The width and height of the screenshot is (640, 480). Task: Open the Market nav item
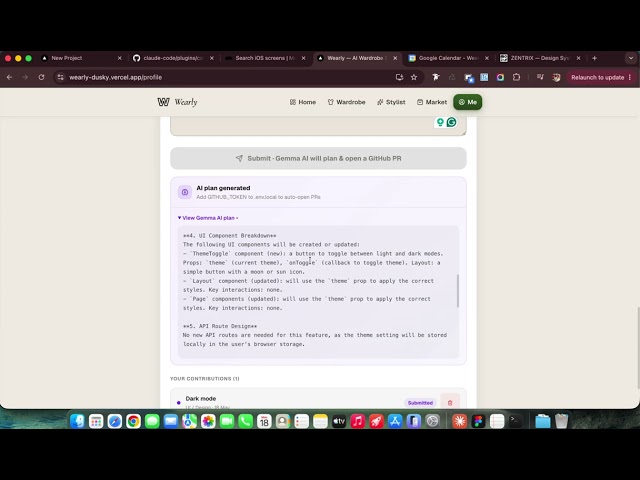coord(432,102)
